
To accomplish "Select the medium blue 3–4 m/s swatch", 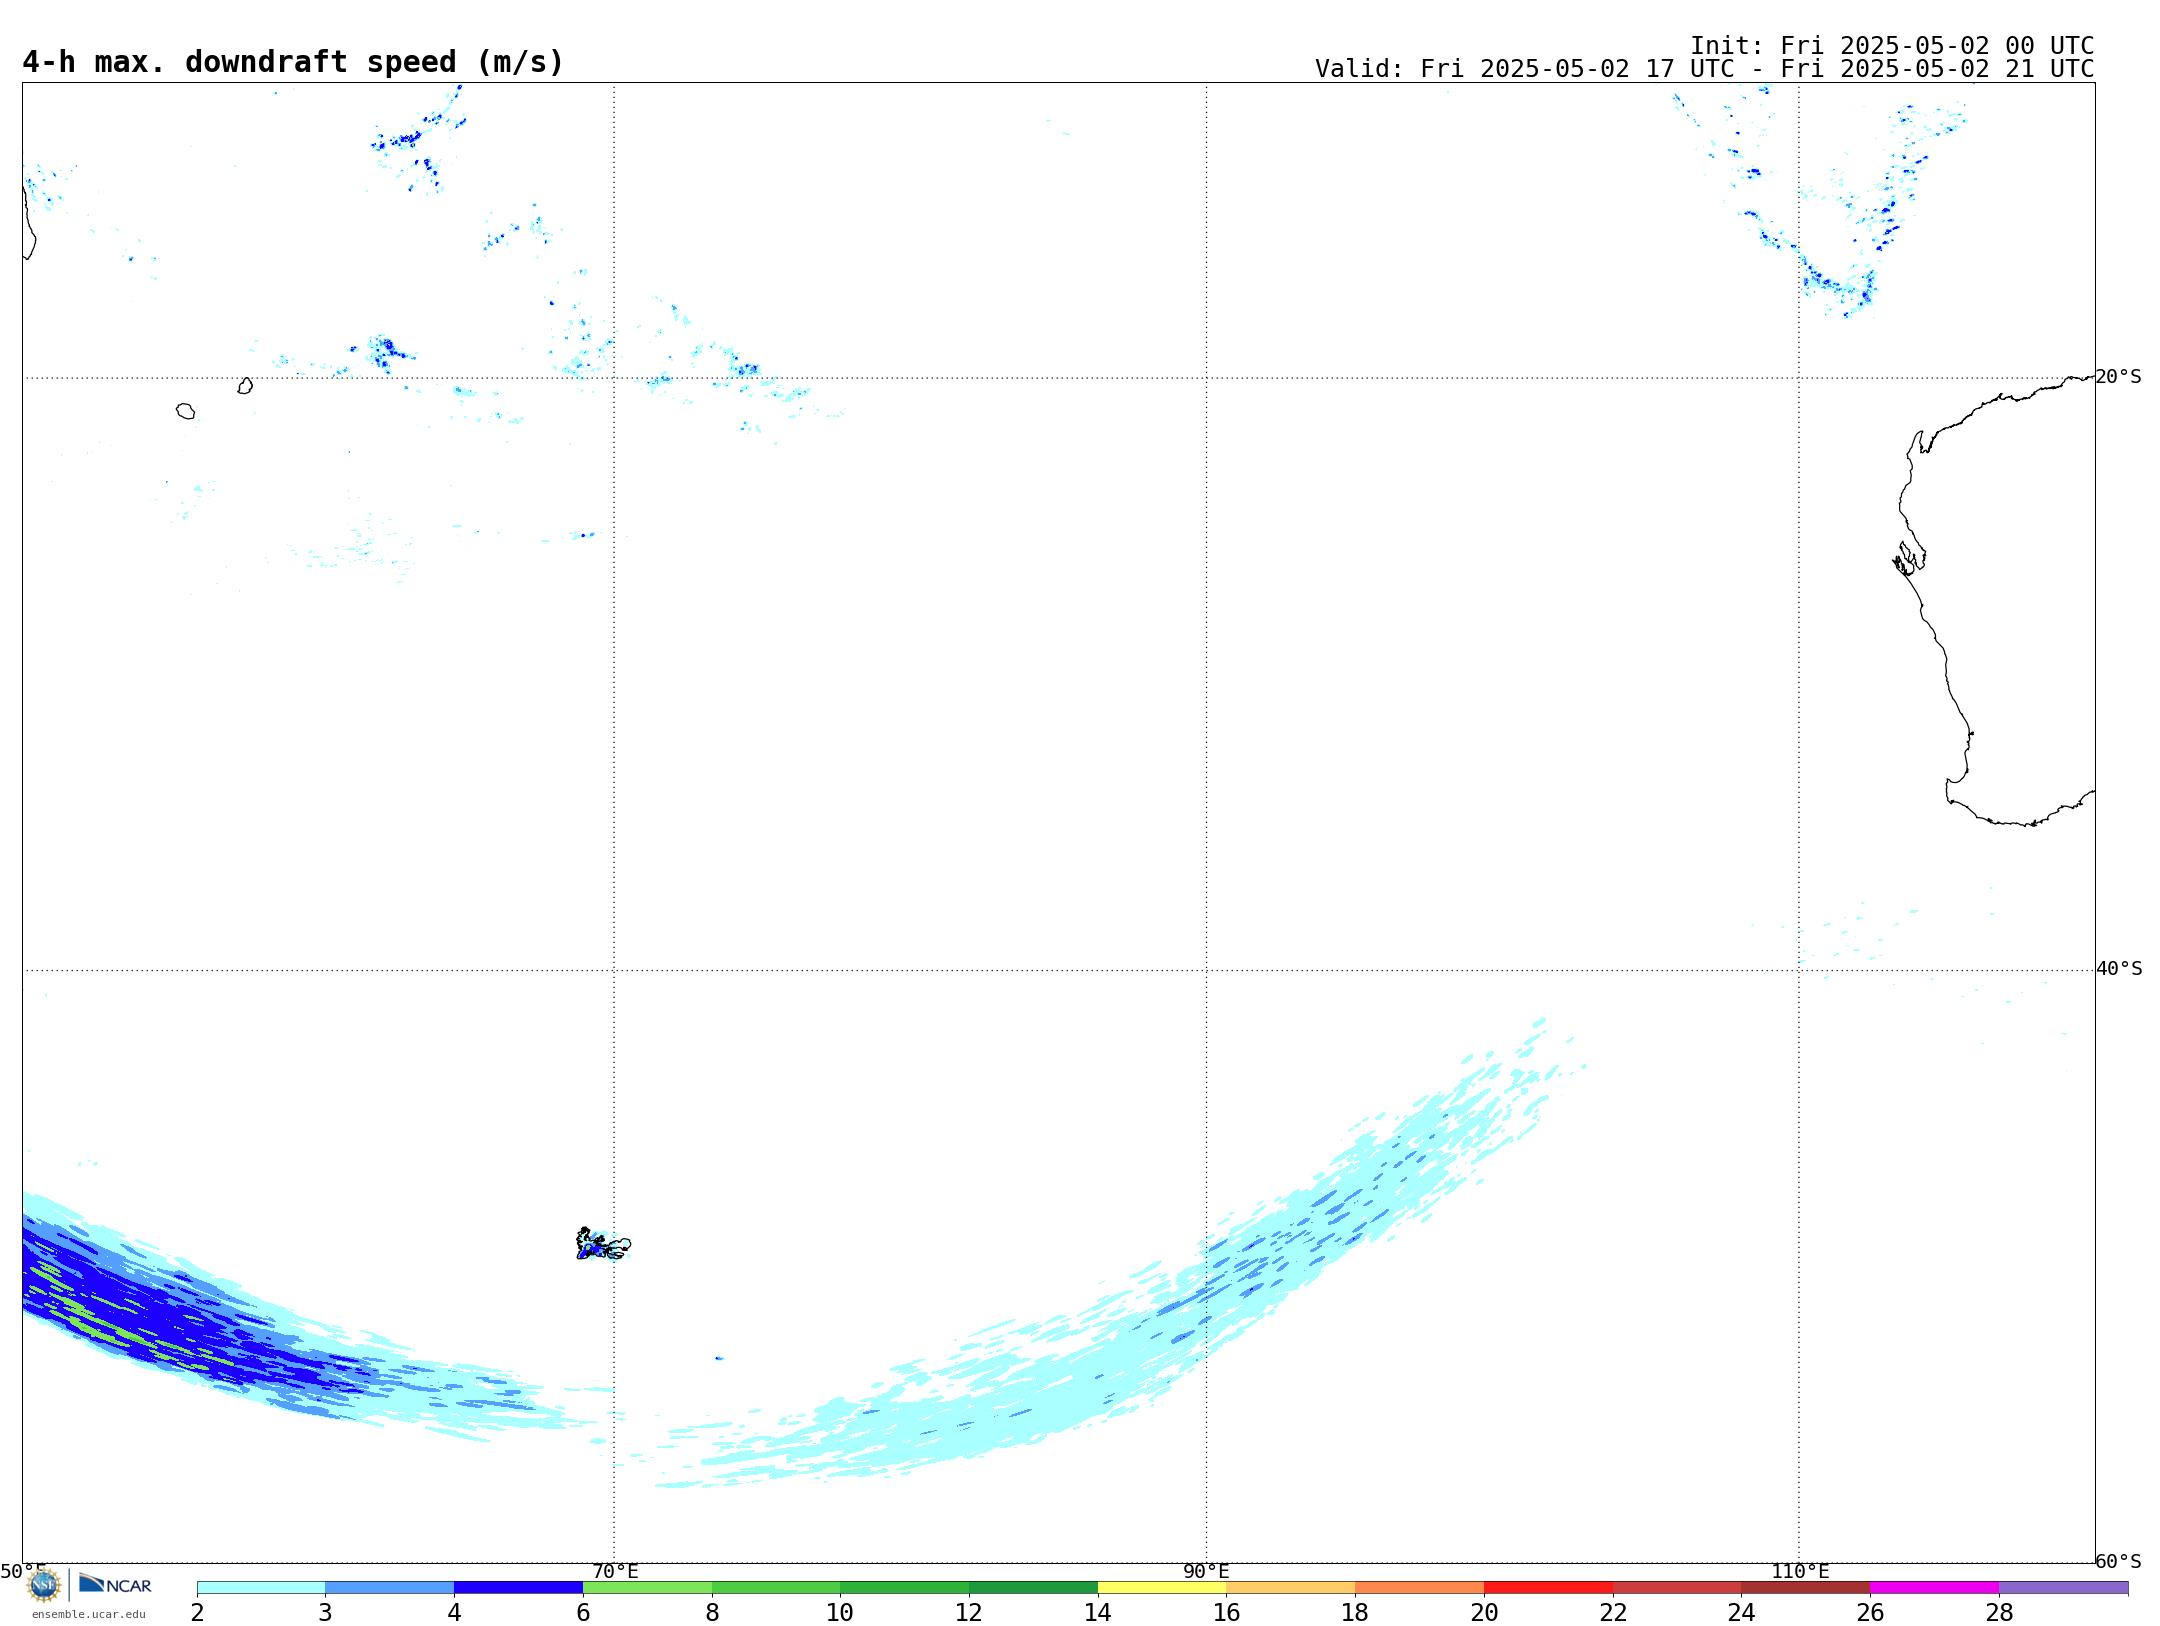I will (x=389, y=1588).
